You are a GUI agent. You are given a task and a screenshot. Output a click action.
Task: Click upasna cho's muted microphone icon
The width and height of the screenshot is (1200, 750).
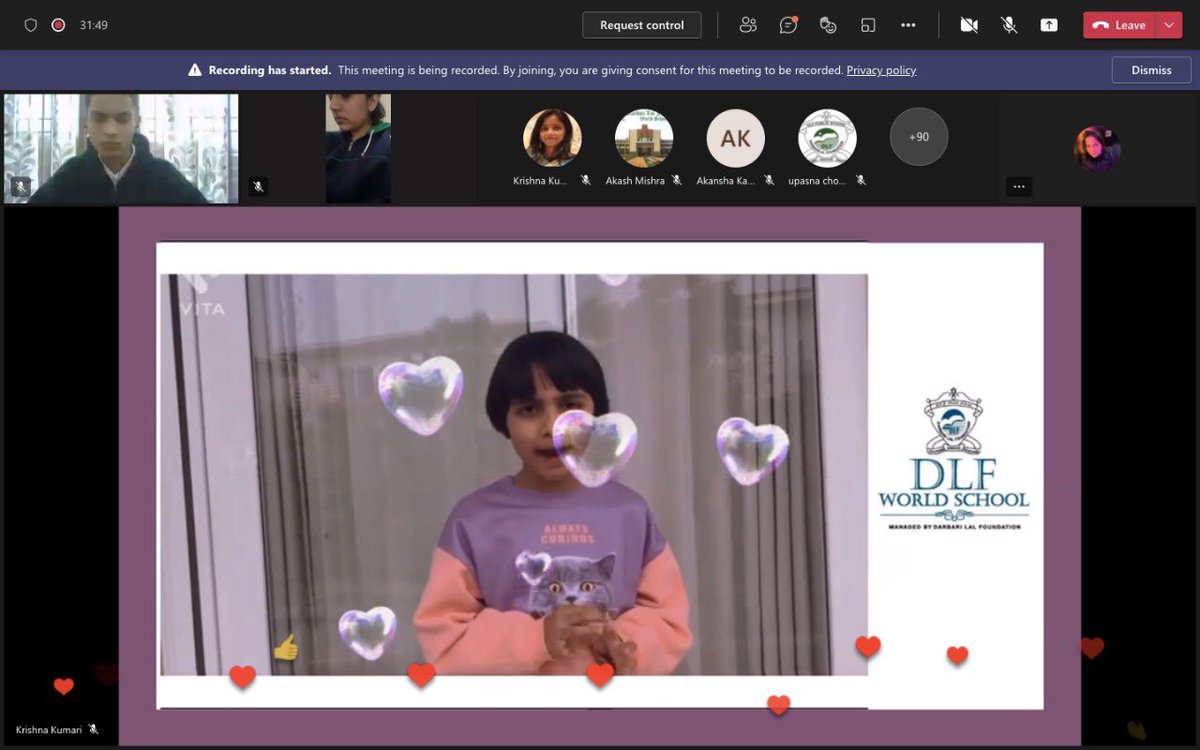(862, 181)
